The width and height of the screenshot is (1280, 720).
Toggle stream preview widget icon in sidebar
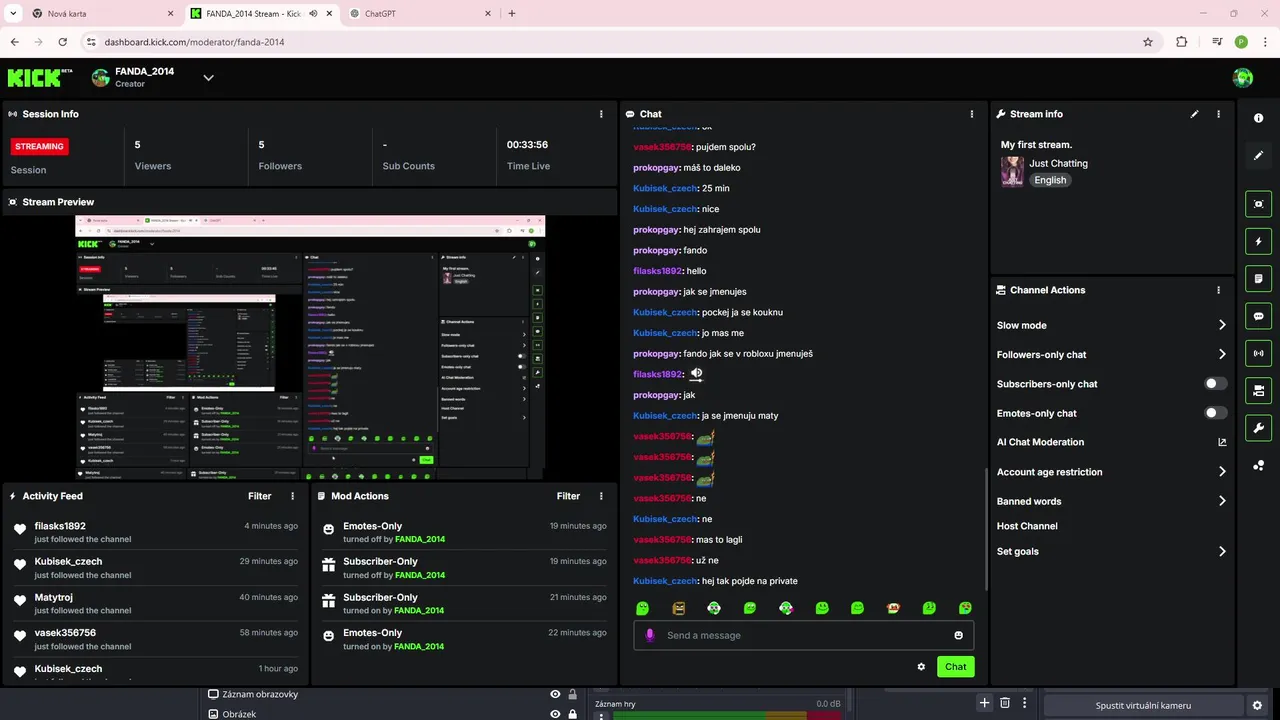coord(1258,204)
